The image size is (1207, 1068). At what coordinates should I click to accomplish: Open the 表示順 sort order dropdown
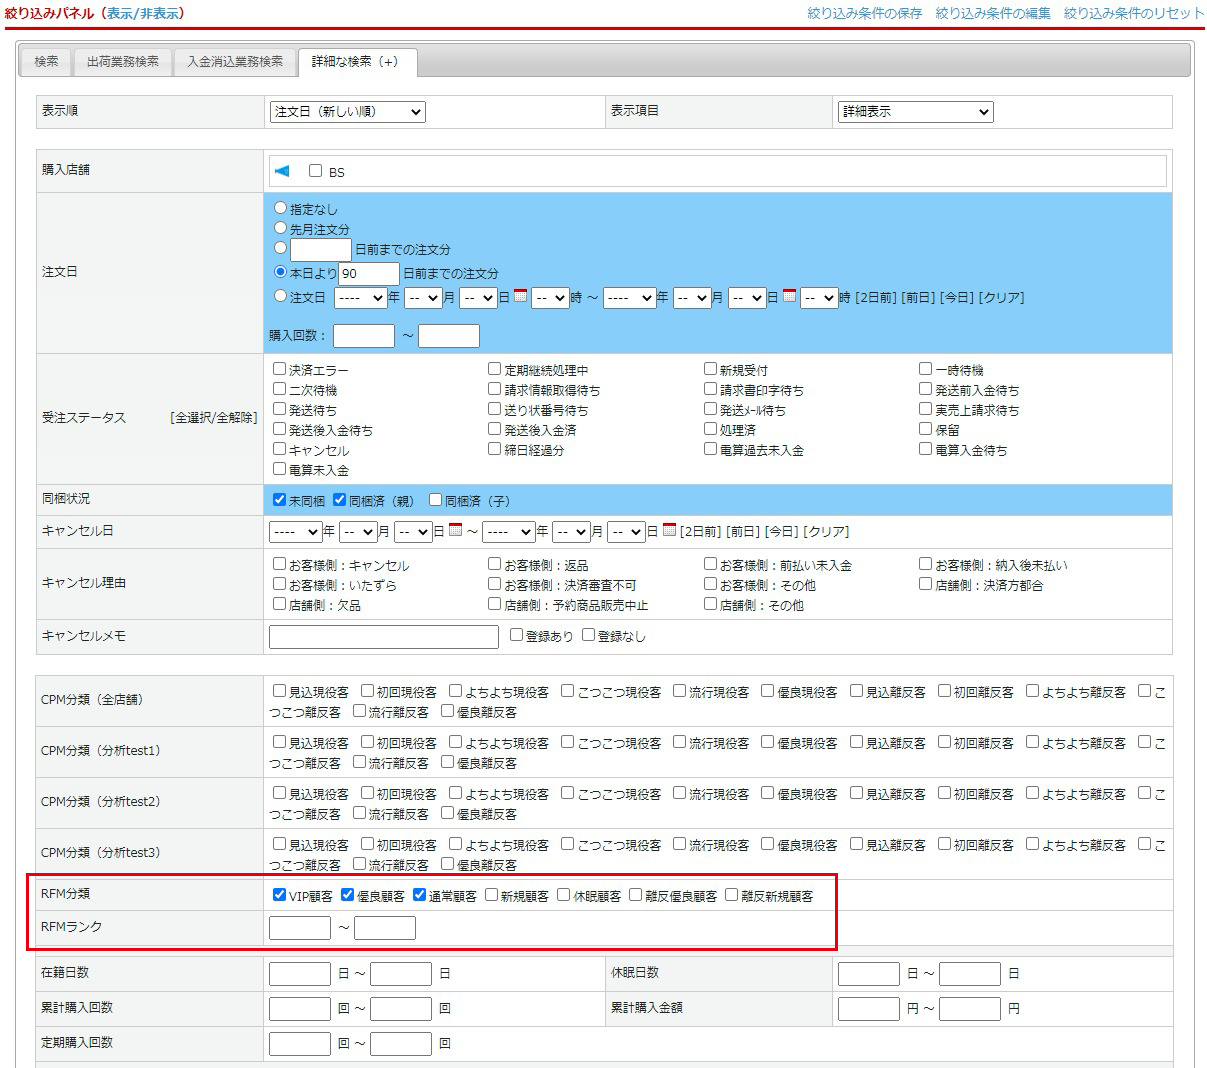[x=347, y=112]
